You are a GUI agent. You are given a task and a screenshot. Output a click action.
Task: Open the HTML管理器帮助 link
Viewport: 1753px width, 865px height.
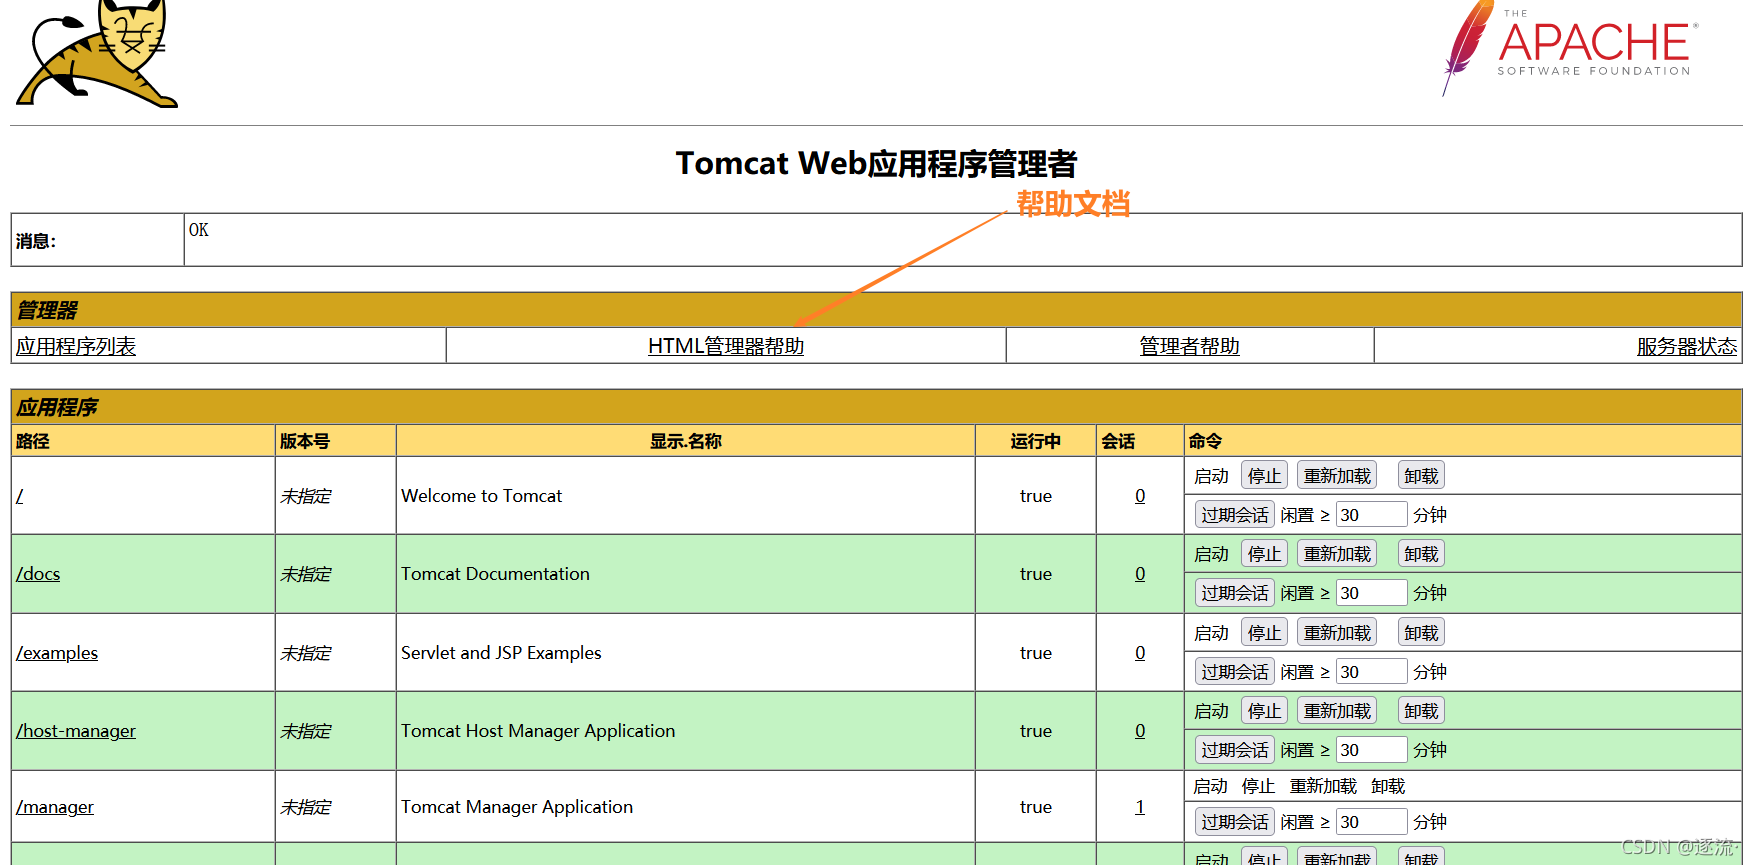pos(726,346)
